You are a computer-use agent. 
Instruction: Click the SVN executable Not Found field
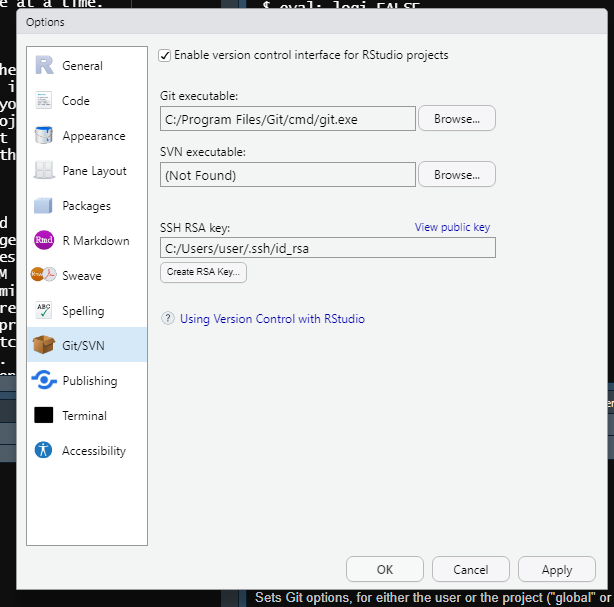click(288, 175)
